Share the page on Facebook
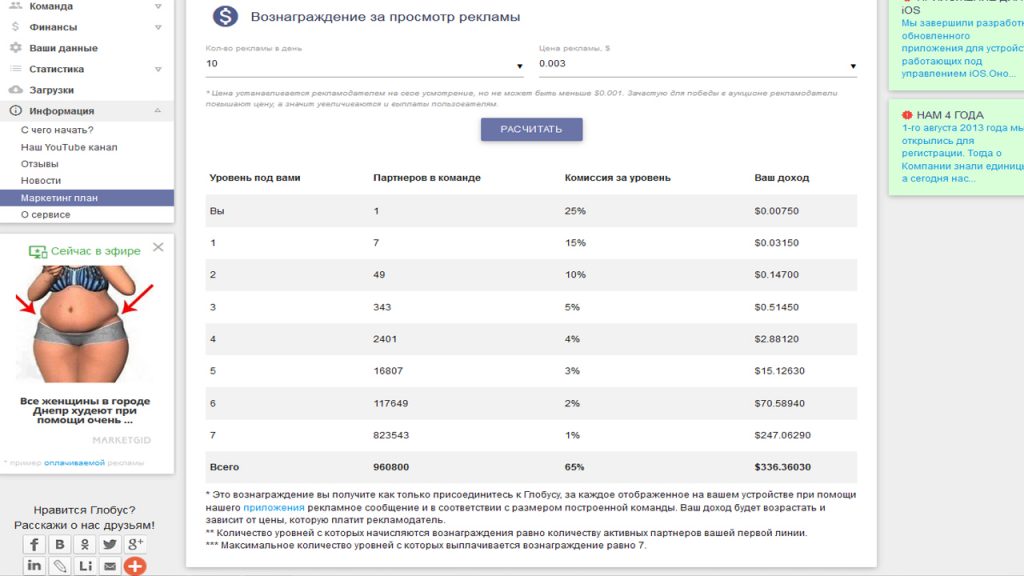Image resolution: width=1024 pixels, height=576 pixels. pos(34,545)
